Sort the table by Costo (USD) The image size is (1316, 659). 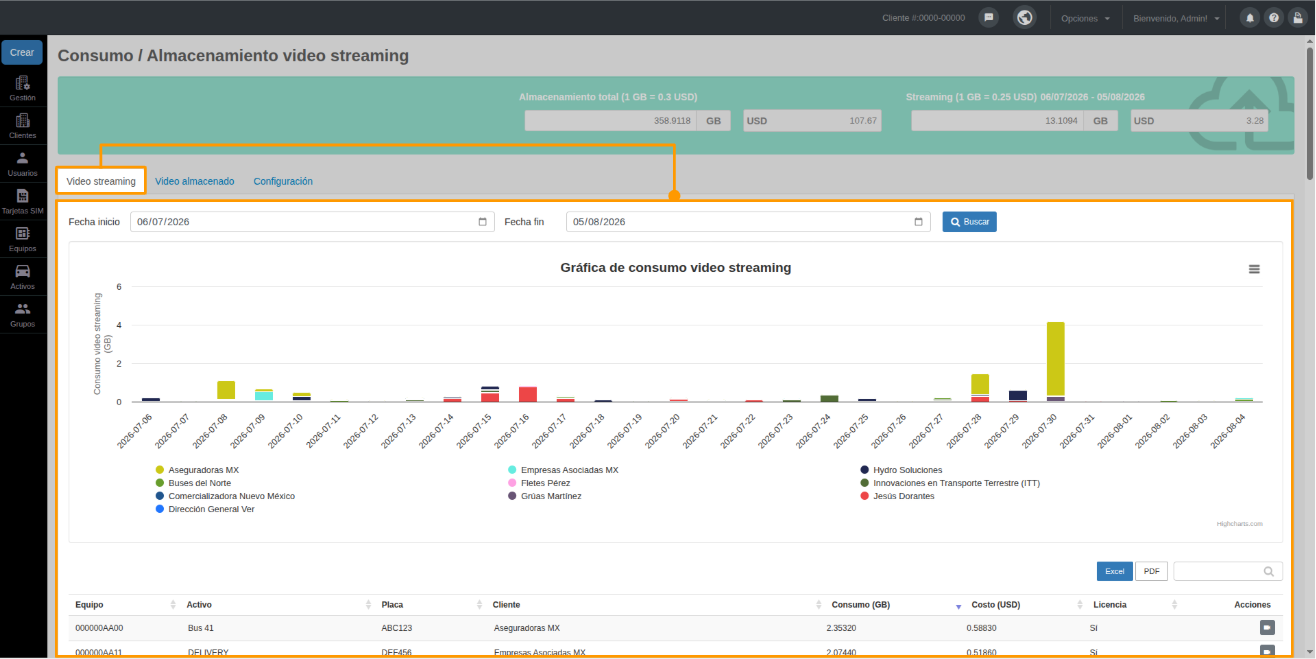pyautogui.click(x=1025, y=605)
